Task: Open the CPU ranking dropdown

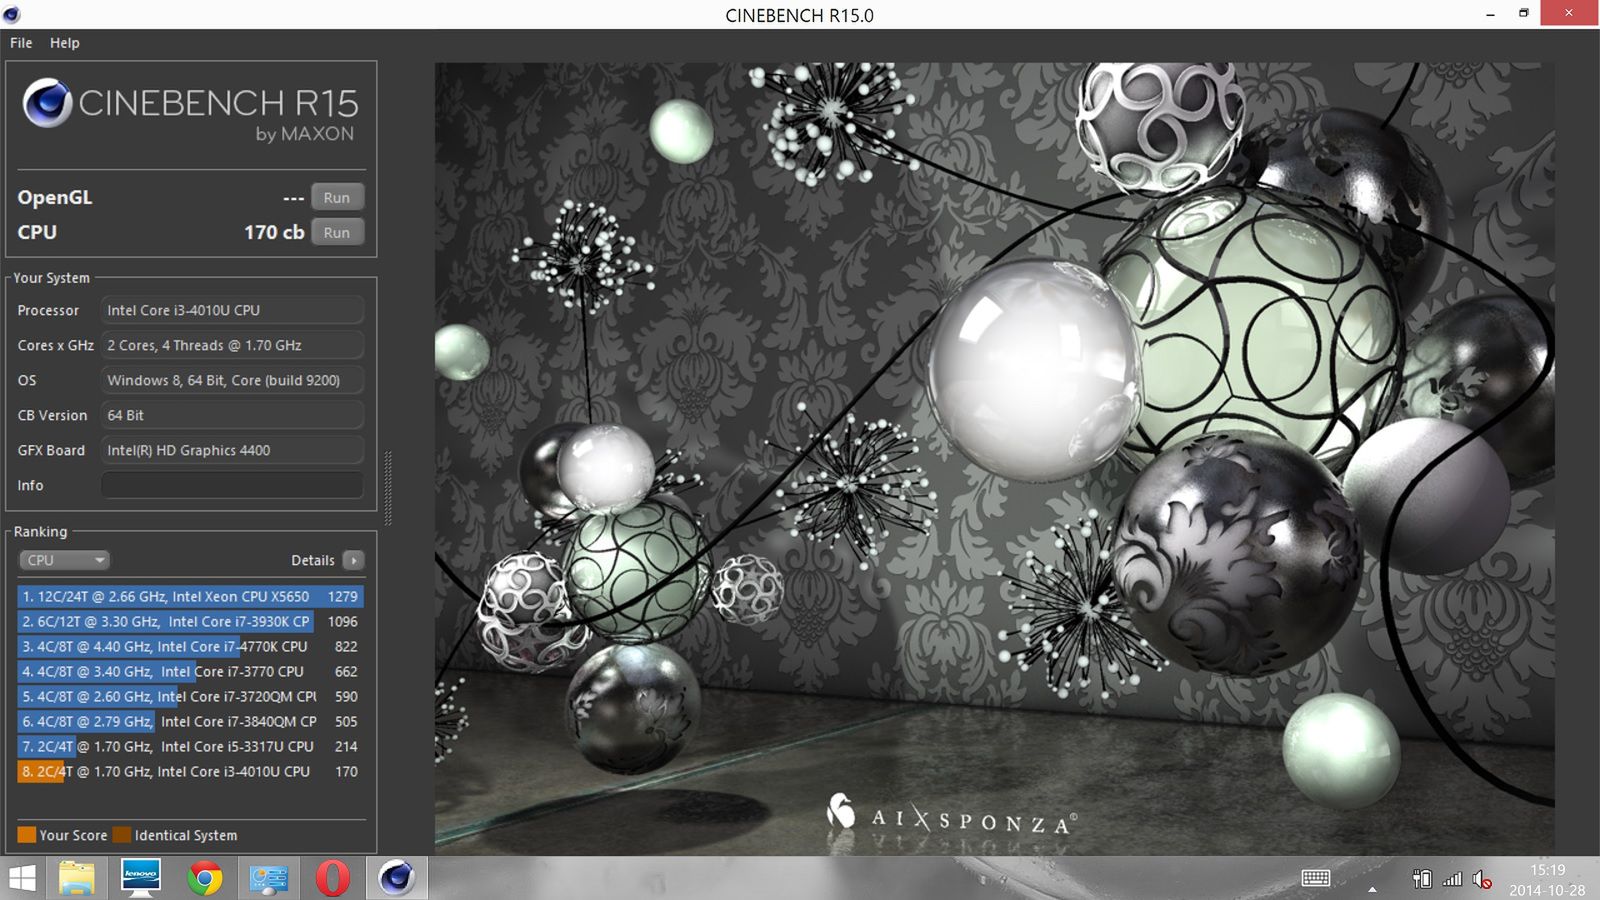Action: [x=64, y=560]
